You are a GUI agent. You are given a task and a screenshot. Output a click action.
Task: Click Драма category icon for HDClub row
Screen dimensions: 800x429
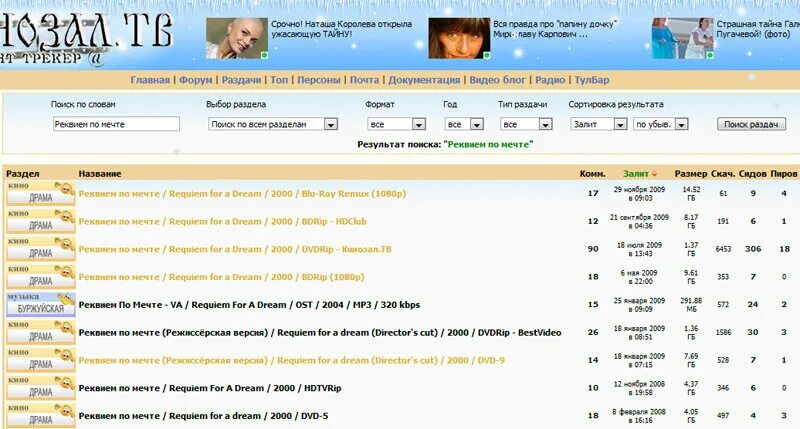click(x=40, y=221)
